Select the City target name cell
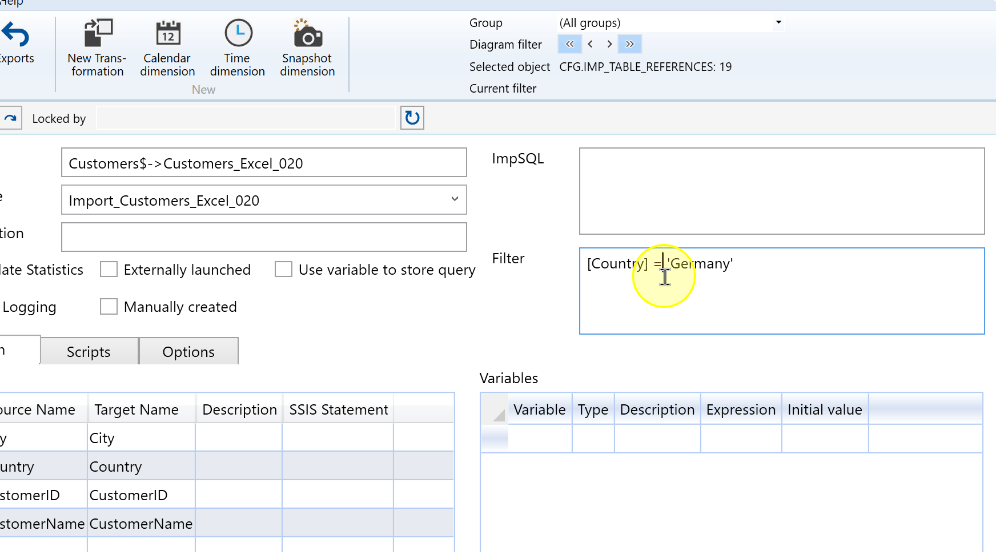996x552 pixels. [x=141, y=438]
